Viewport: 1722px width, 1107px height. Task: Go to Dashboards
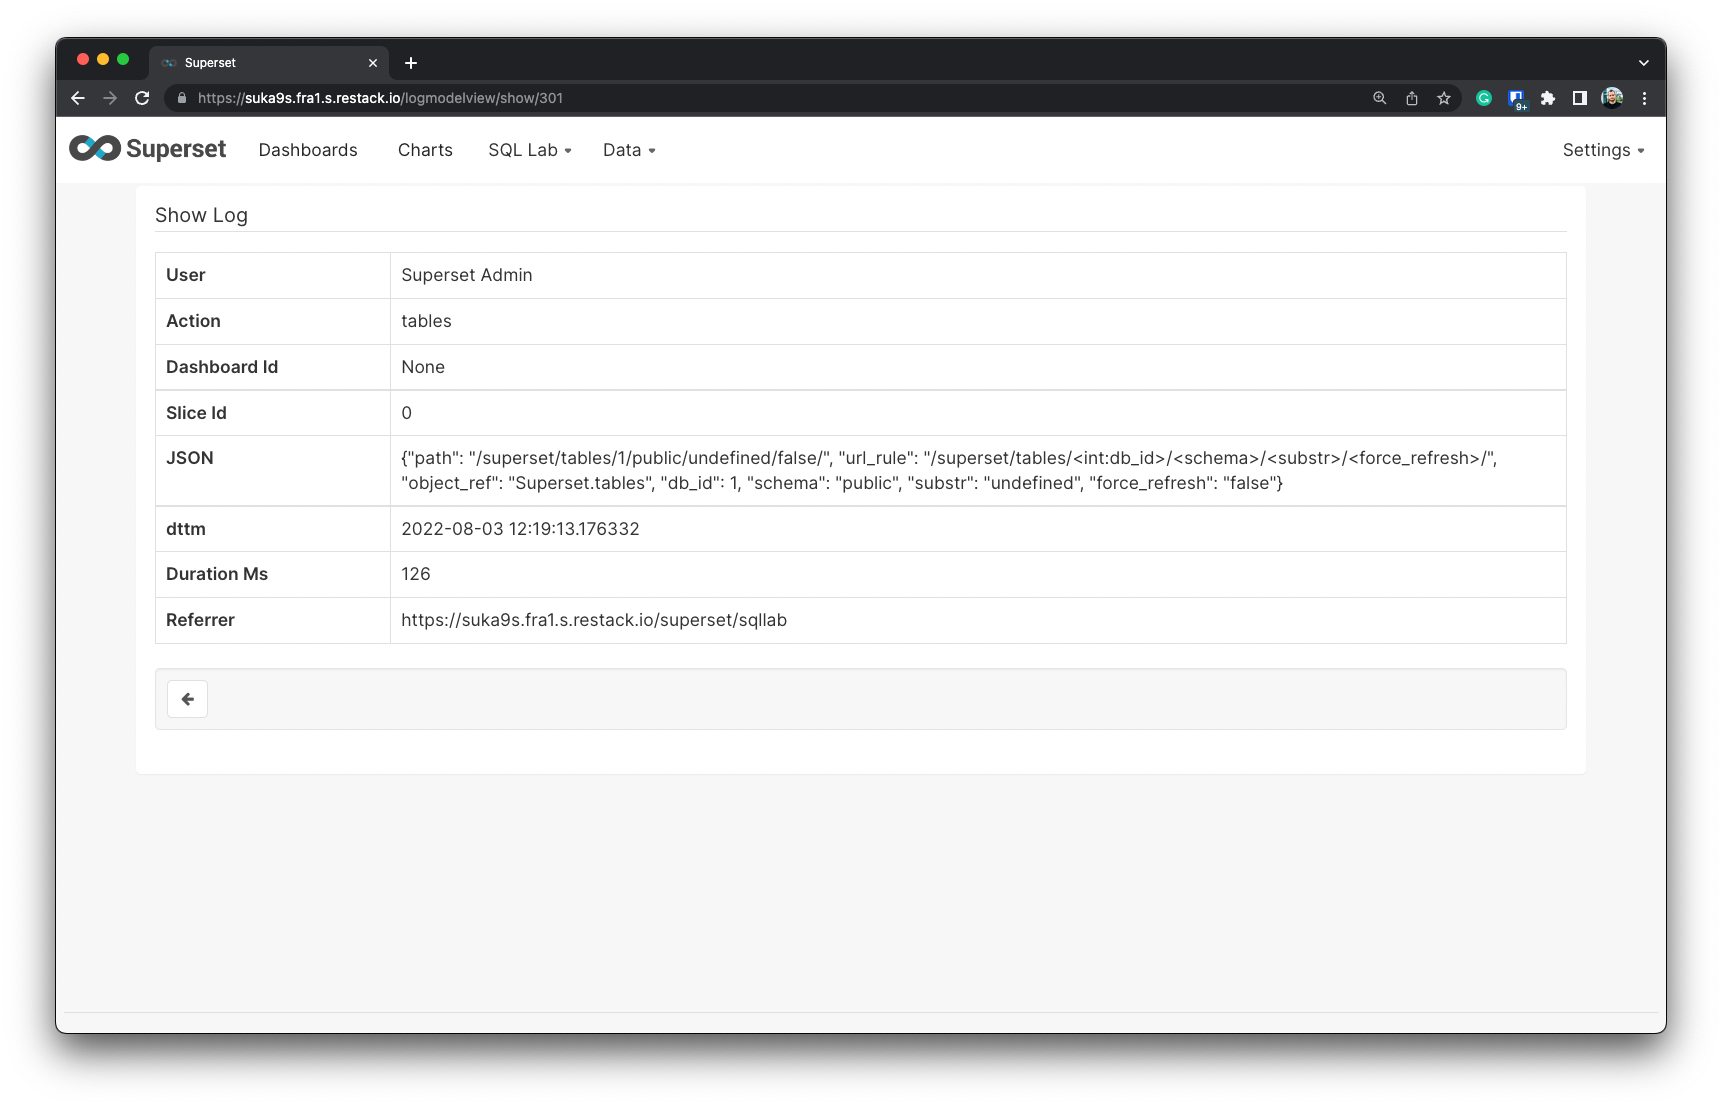click(x=308, y=150)
